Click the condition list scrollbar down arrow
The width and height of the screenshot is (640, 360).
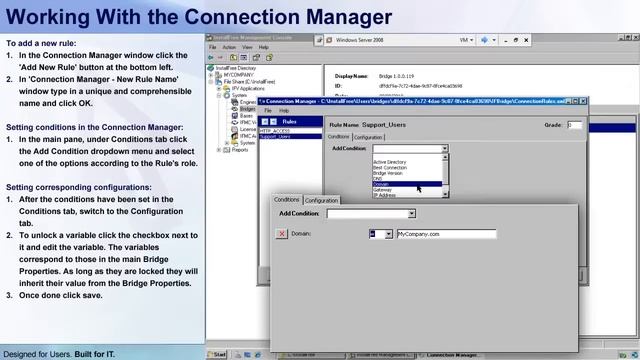445,194
